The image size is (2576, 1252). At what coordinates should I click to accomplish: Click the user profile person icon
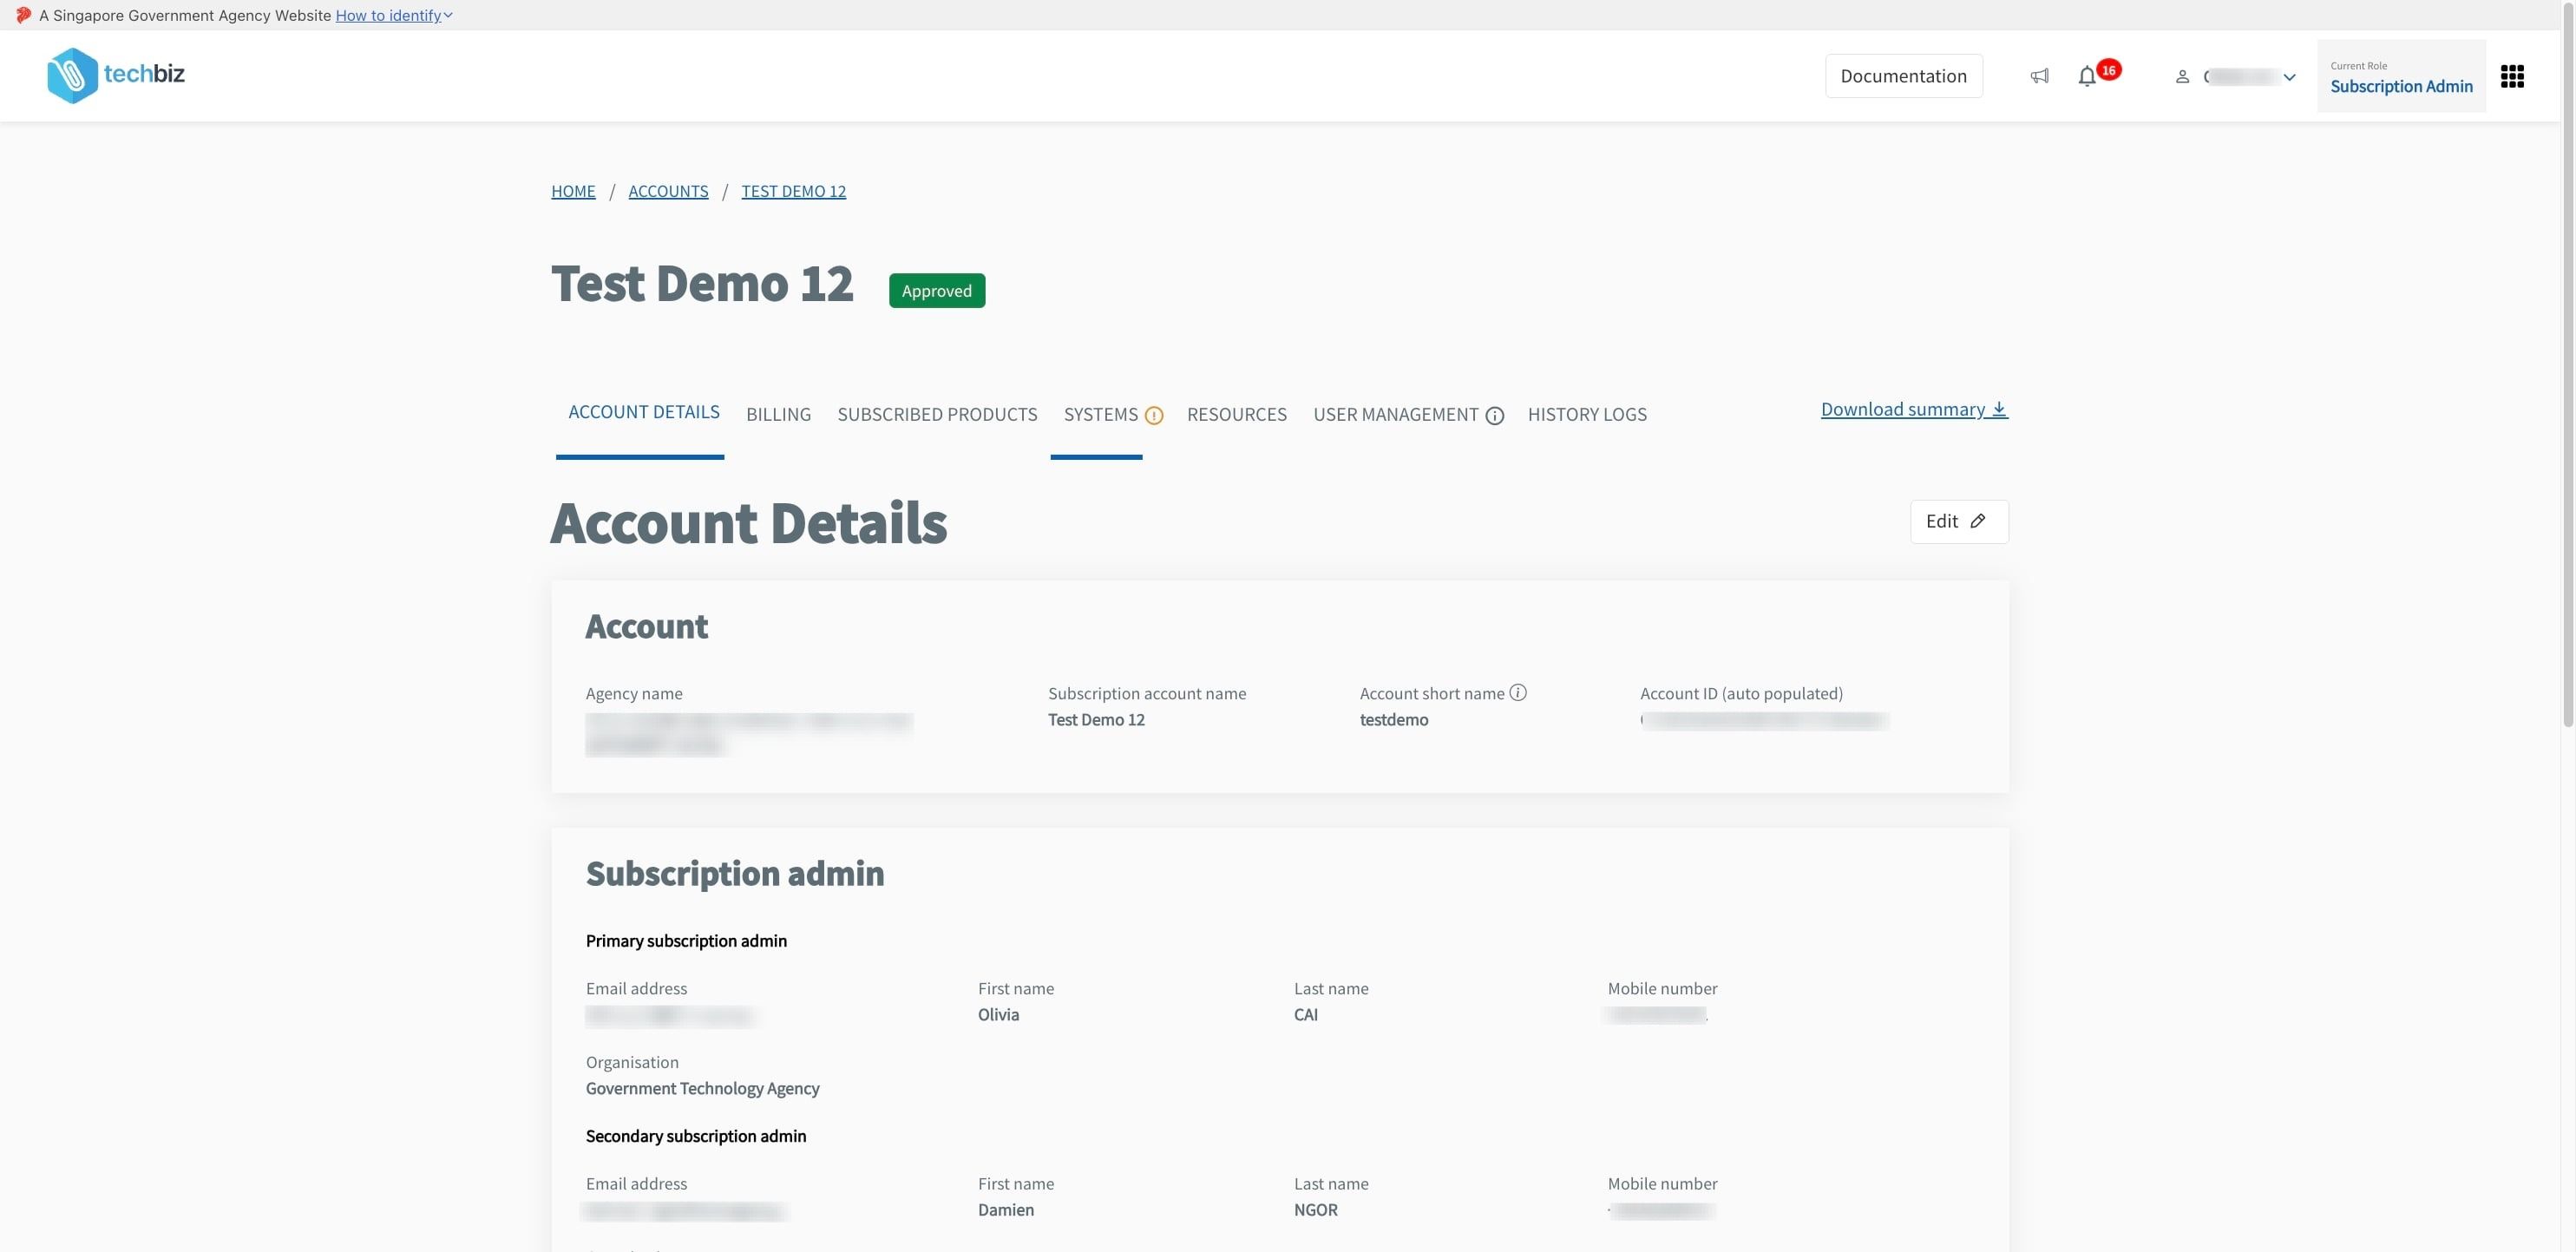click(x=2182, y=76)
